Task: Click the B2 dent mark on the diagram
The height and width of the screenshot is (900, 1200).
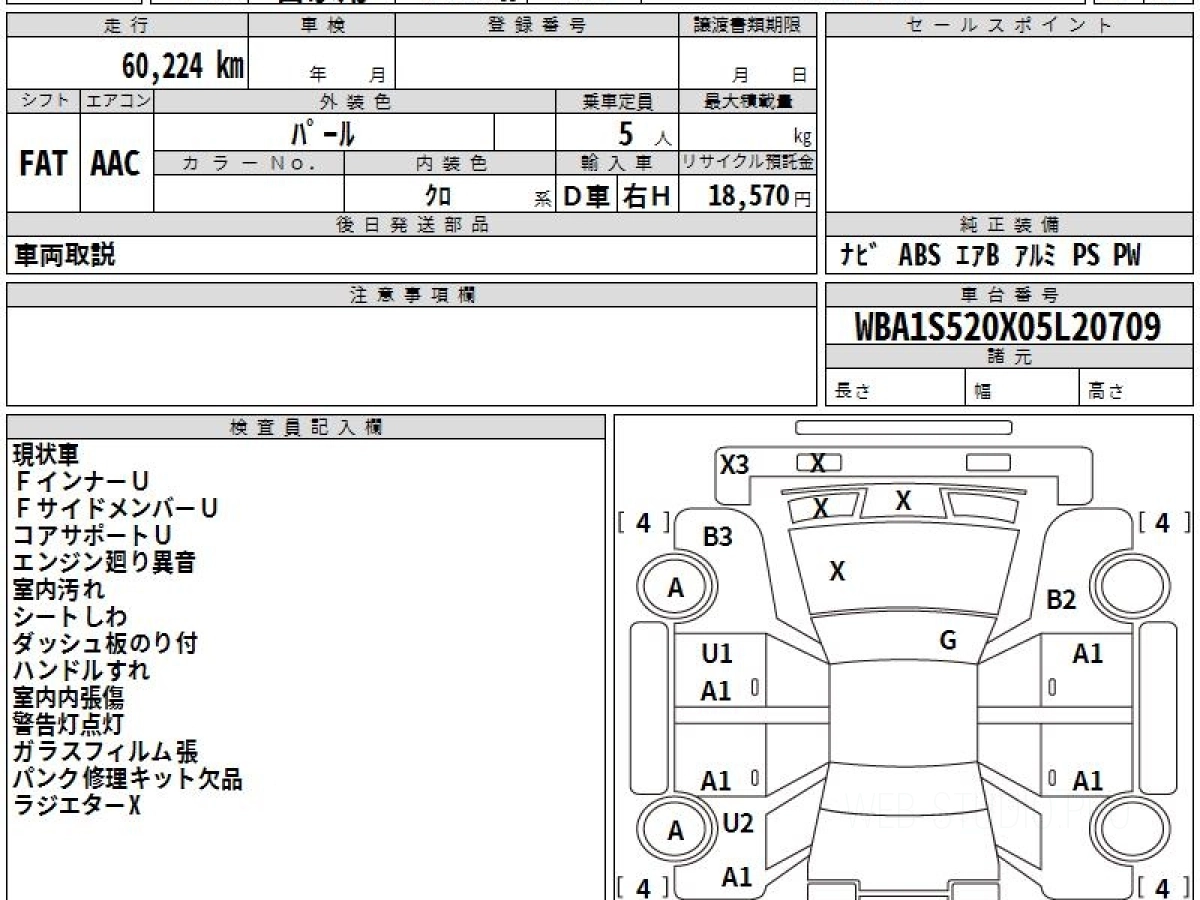Action: pos(1060,600)
